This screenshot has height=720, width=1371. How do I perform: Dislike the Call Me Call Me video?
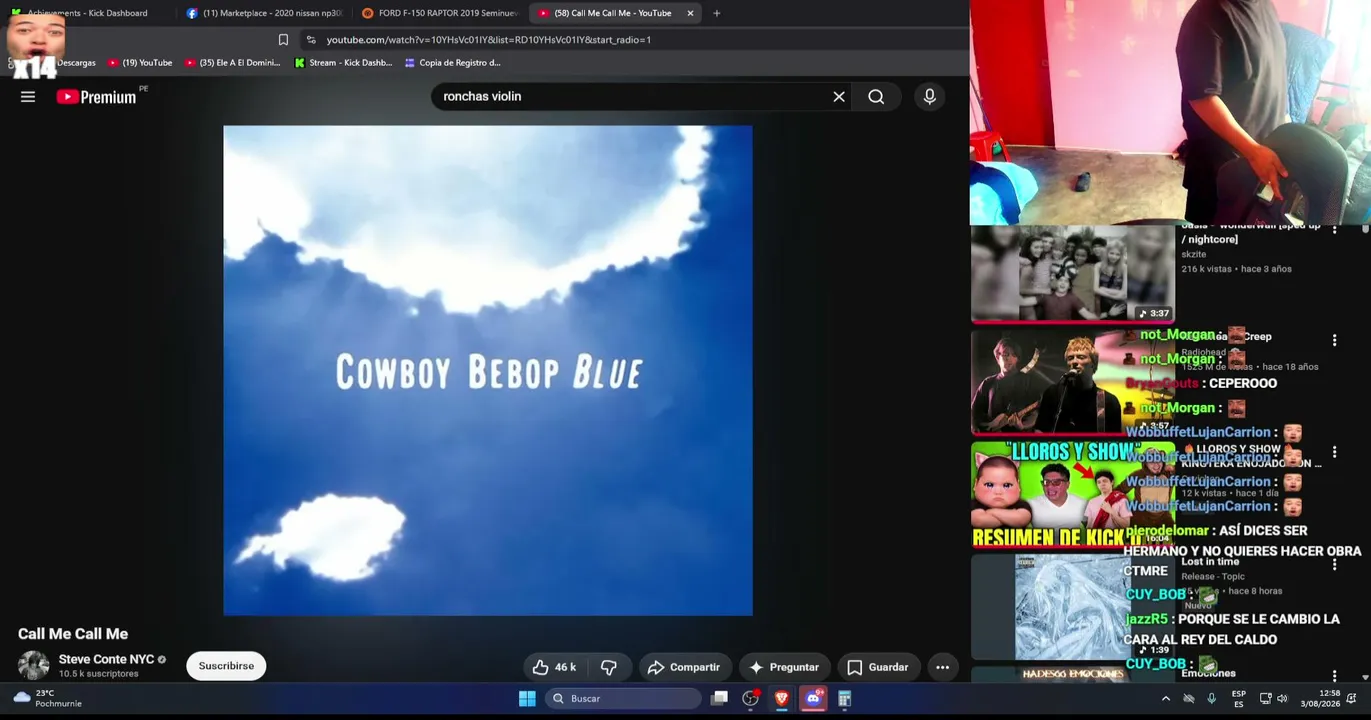608,667
